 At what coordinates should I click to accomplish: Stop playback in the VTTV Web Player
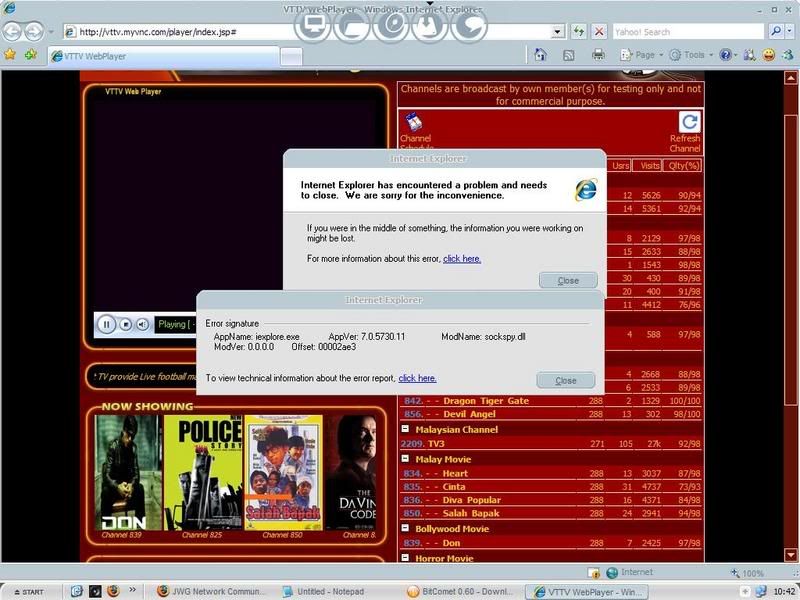(126, 324)
